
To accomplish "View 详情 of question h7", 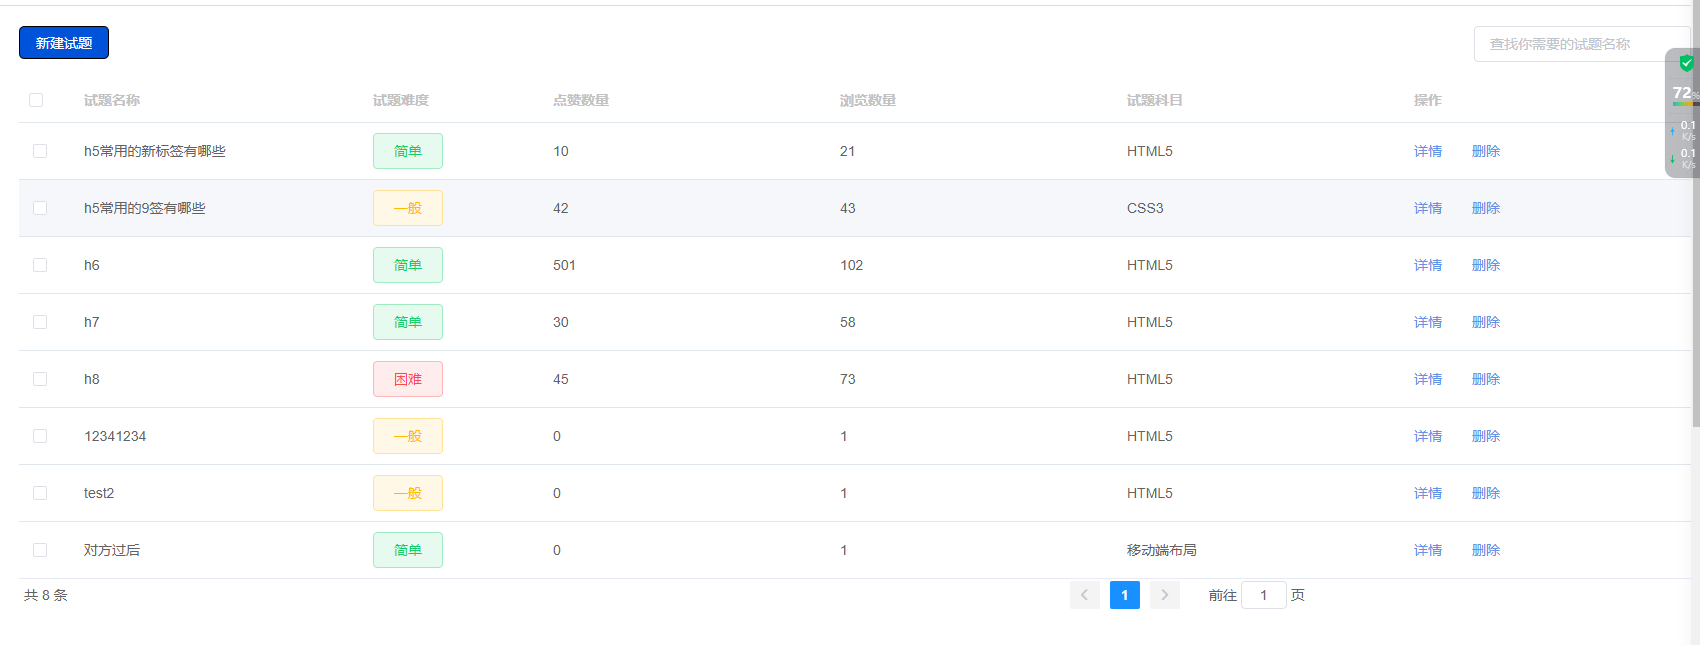I will pyautogui.click(x=1427, y=322).
